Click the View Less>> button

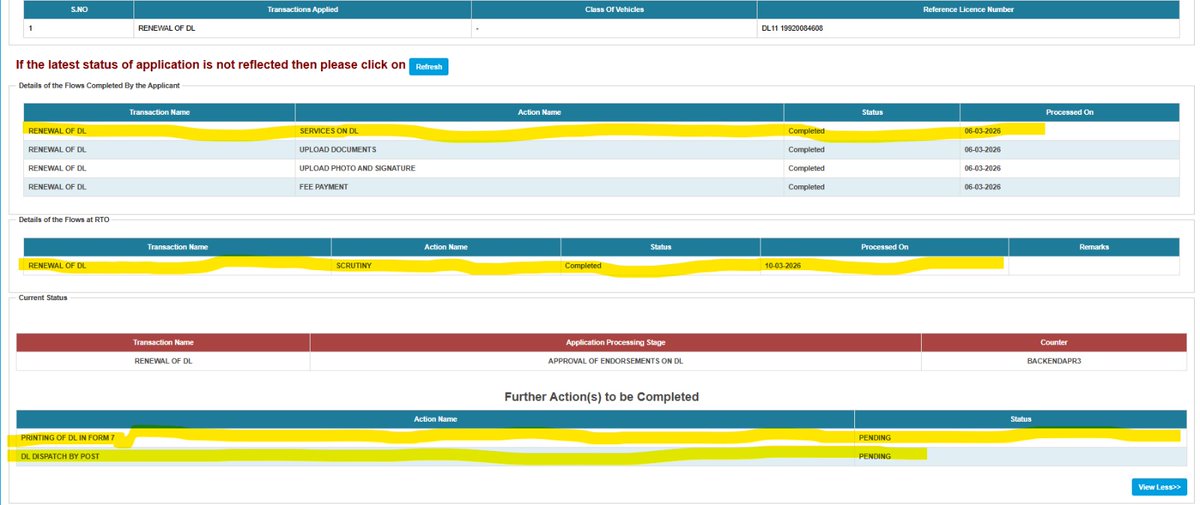(x=1159, y=487)
